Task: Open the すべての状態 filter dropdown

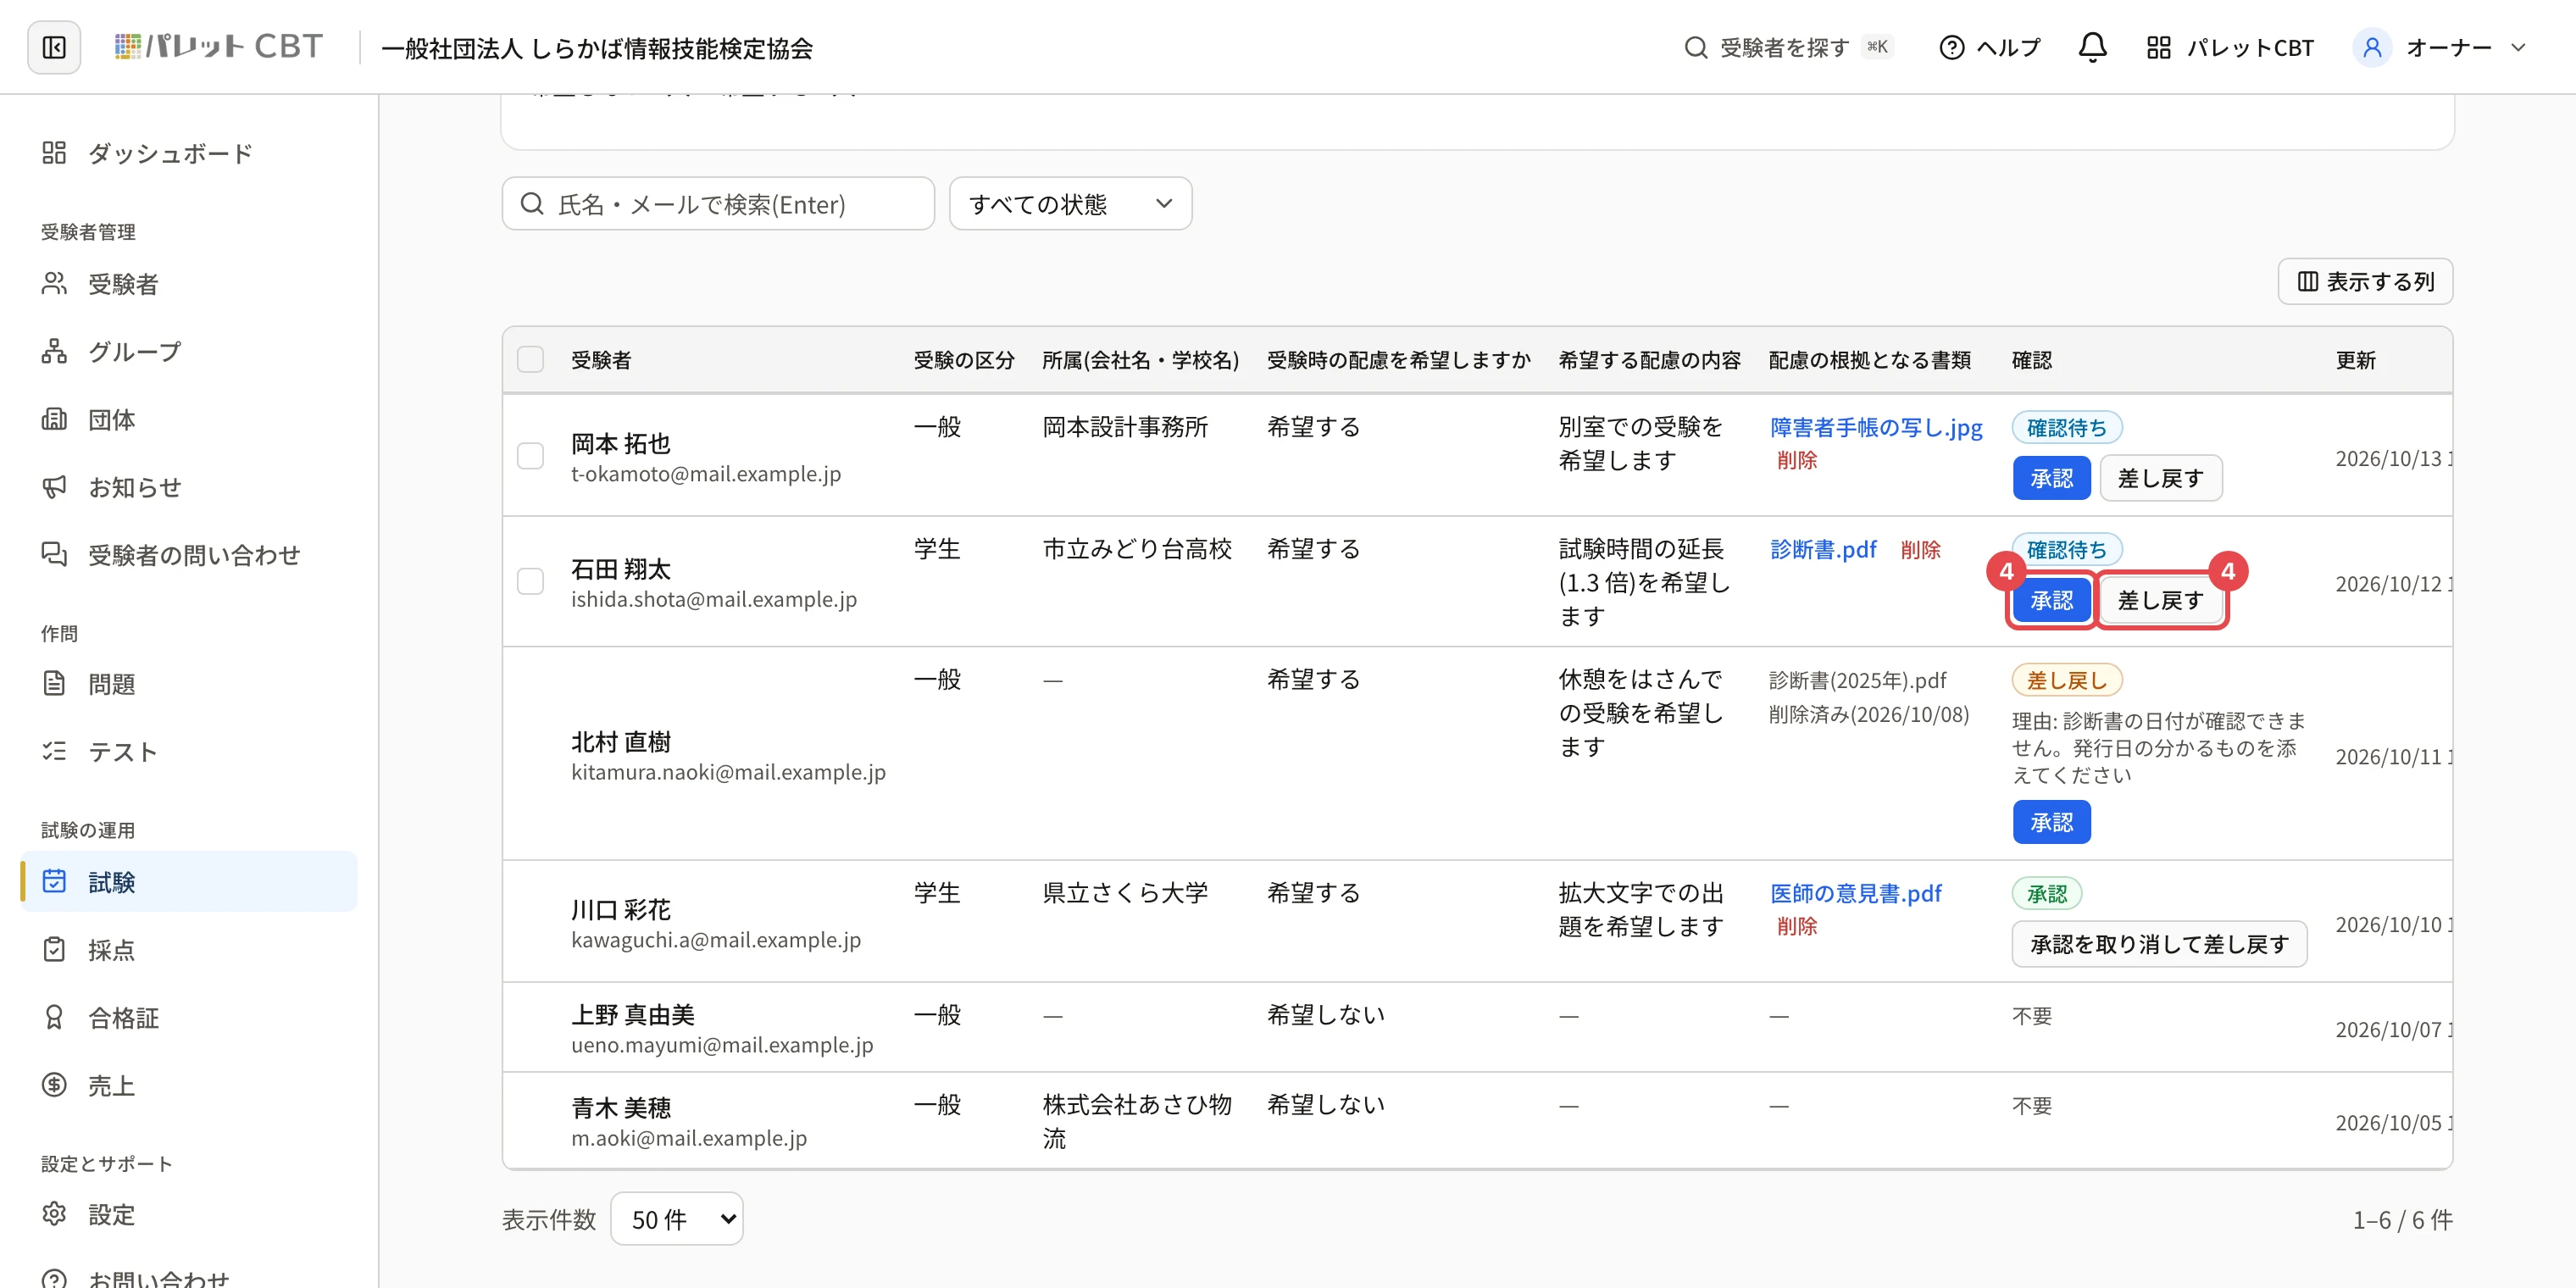Action: [1070, 204]
